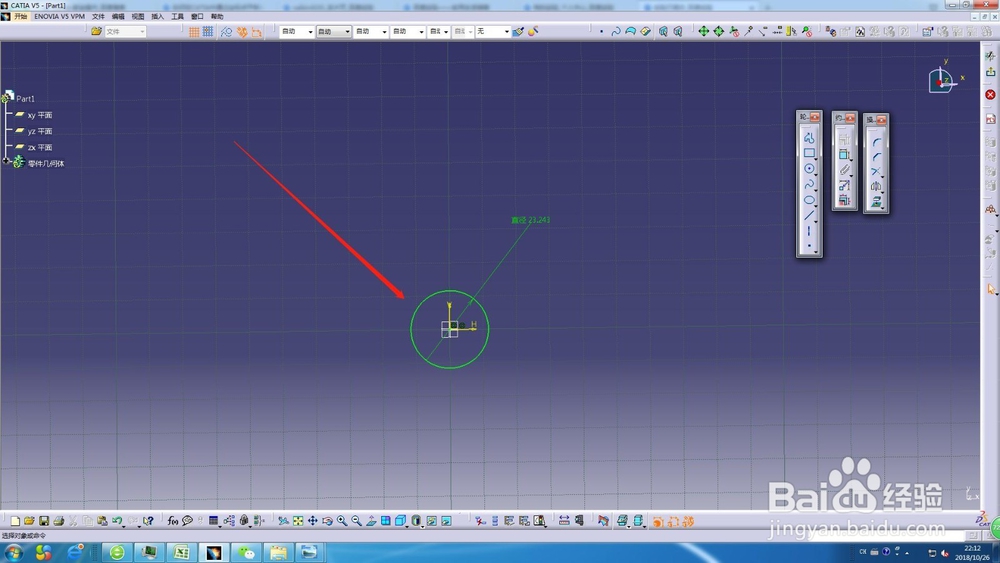
Task: Click the Fit All In view icon
Action: [x=298, y=521]
